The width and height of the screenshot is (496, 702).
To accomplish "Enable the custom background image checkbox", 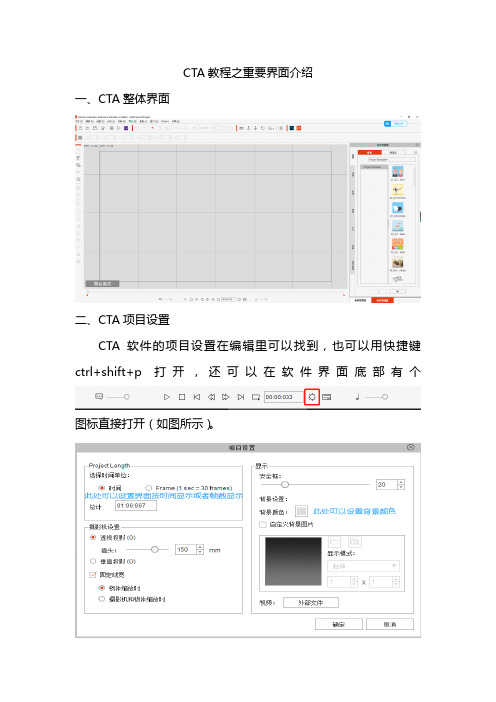I will 263,524.
